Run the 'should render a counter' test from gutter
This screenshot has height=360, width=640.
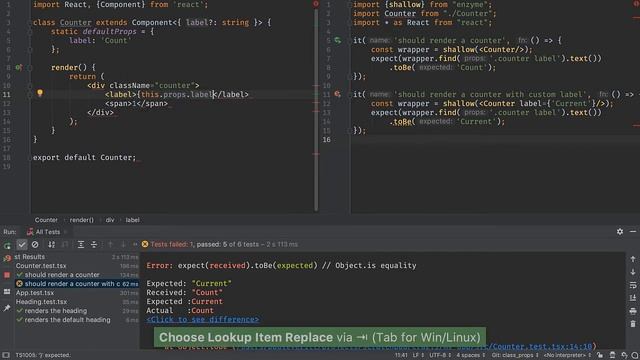point(338,40)
